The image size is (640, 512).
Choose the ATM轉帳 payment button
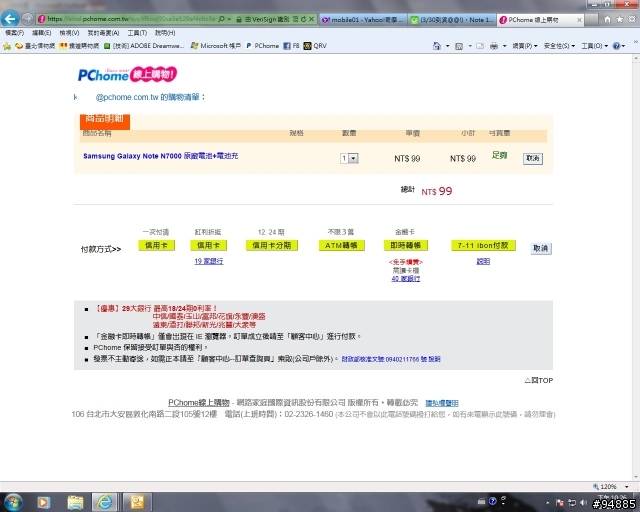(x=341, y=245)
